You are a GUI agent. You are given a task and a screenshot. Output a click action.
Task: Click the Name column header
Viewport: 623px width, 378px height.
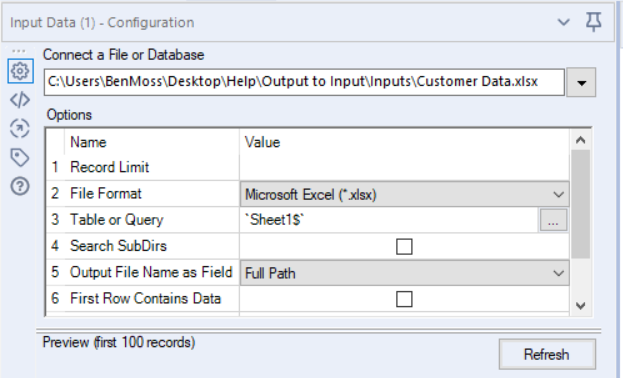point(88,142)
